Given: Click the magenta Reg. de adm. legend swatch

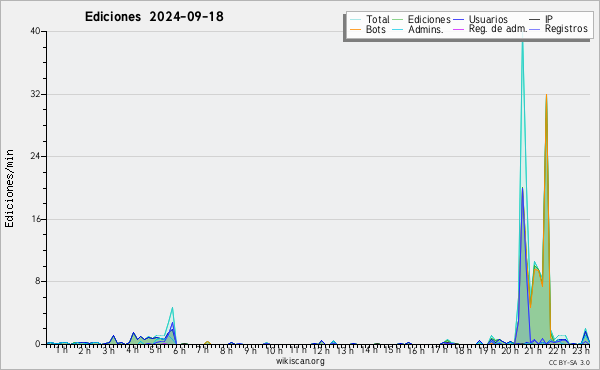Looking at the screenshot, I should [458, 29].
